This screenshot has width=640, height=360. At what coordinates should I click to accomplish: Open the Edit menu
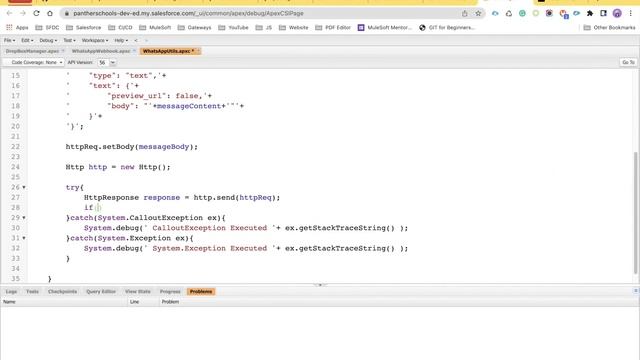(27, 40)
